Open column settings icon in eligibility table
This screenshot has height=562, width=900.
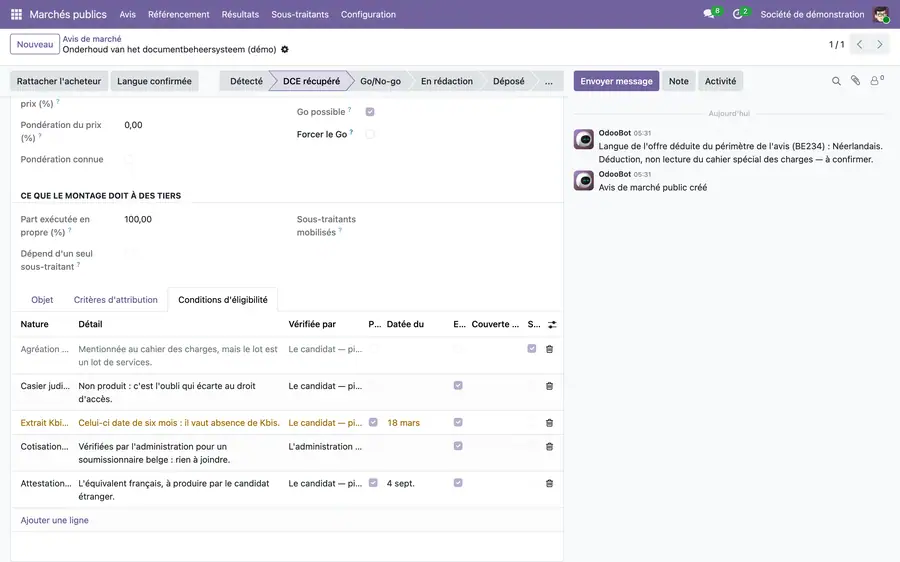click(552, 324)
